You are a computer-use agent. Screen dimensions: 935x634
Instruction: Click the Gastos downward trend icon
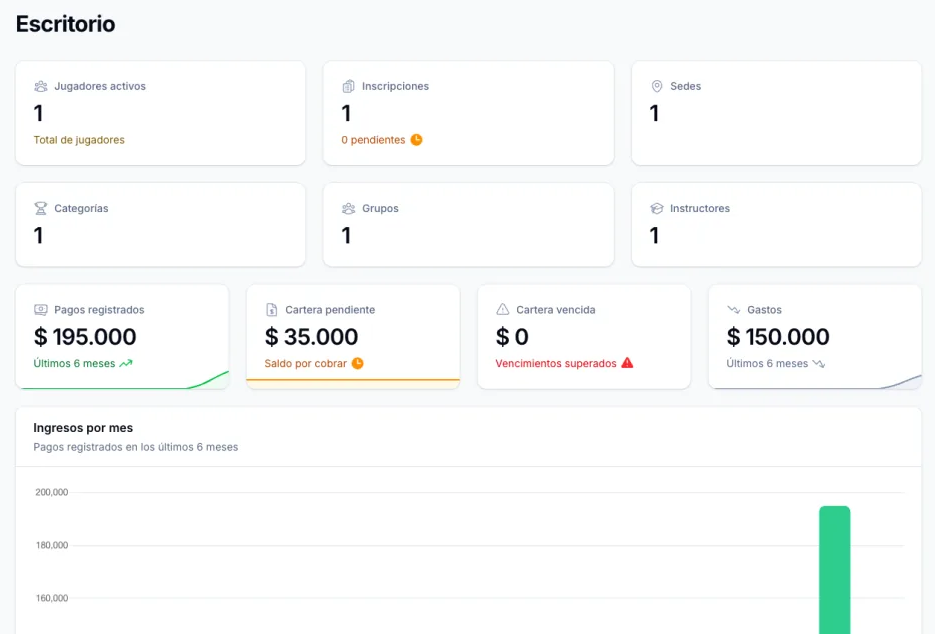coord(733,310)
